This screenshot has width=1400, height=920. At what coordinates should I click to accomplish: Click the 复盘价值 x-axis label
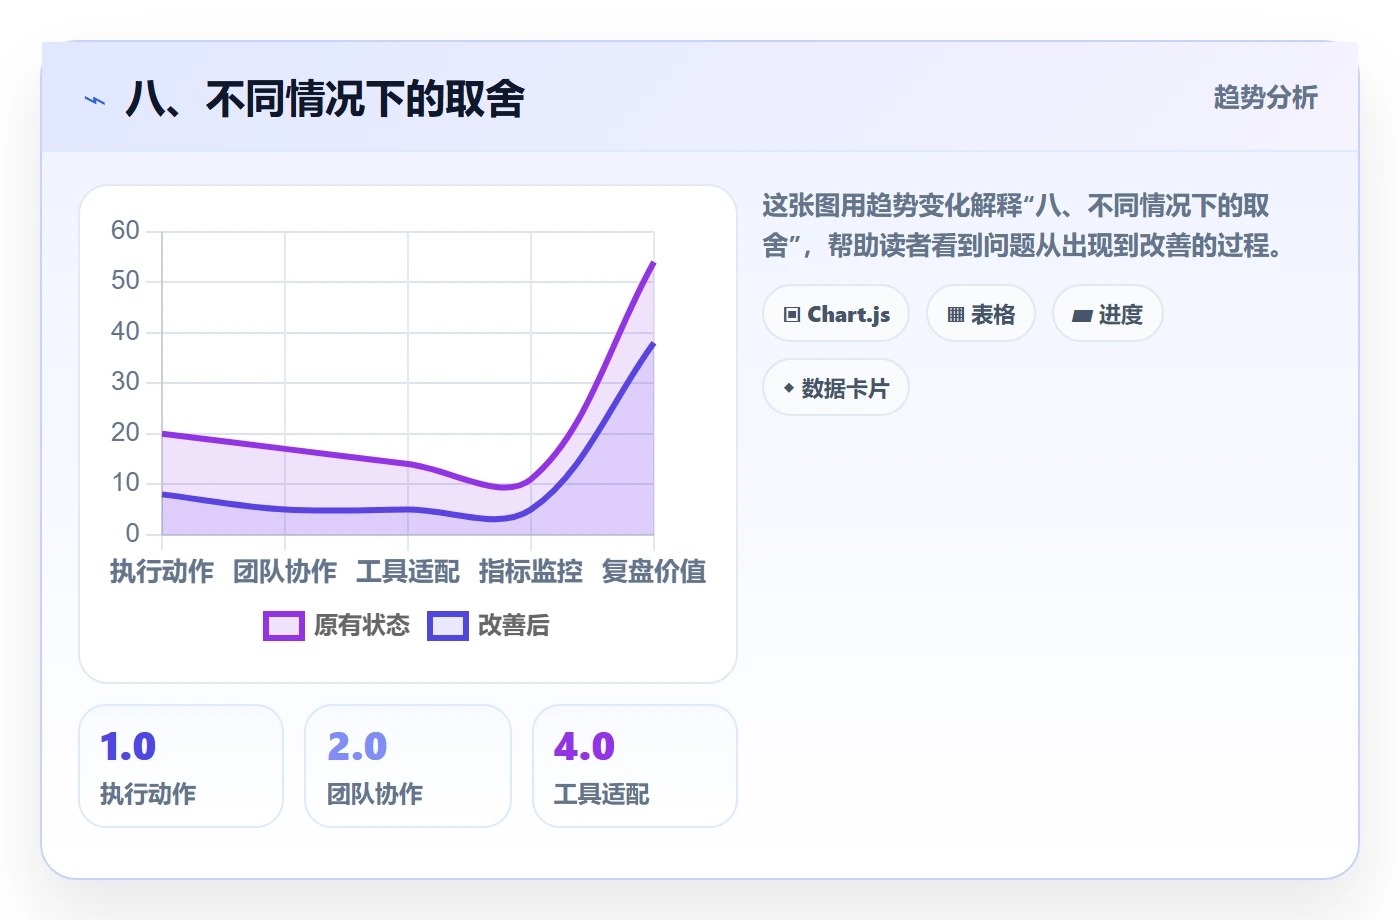[x=654, y=572]
